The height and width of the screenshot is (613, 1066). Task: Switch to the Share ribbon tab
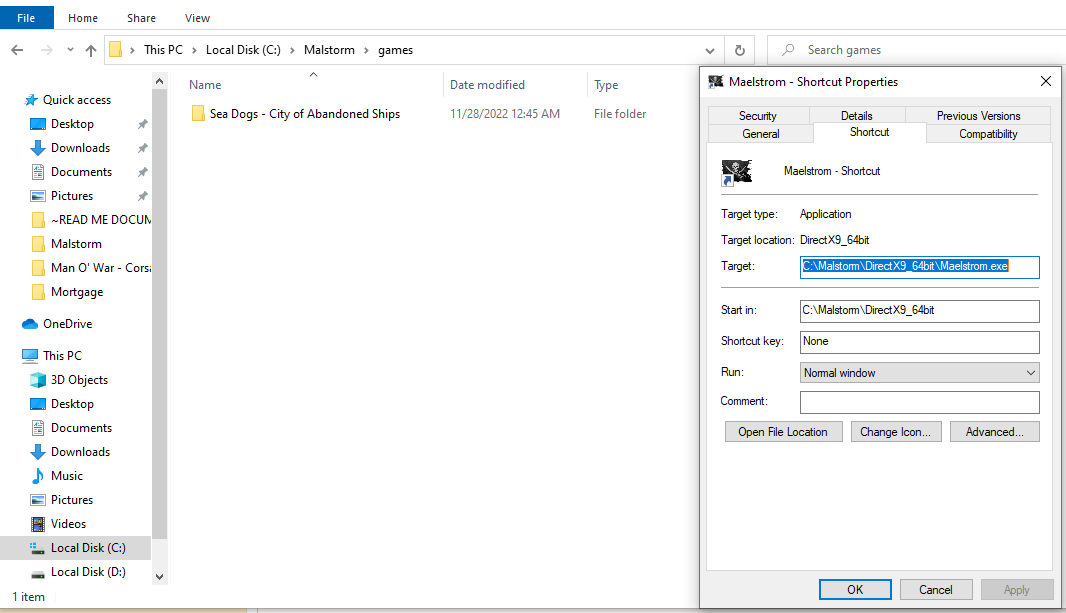141,18
